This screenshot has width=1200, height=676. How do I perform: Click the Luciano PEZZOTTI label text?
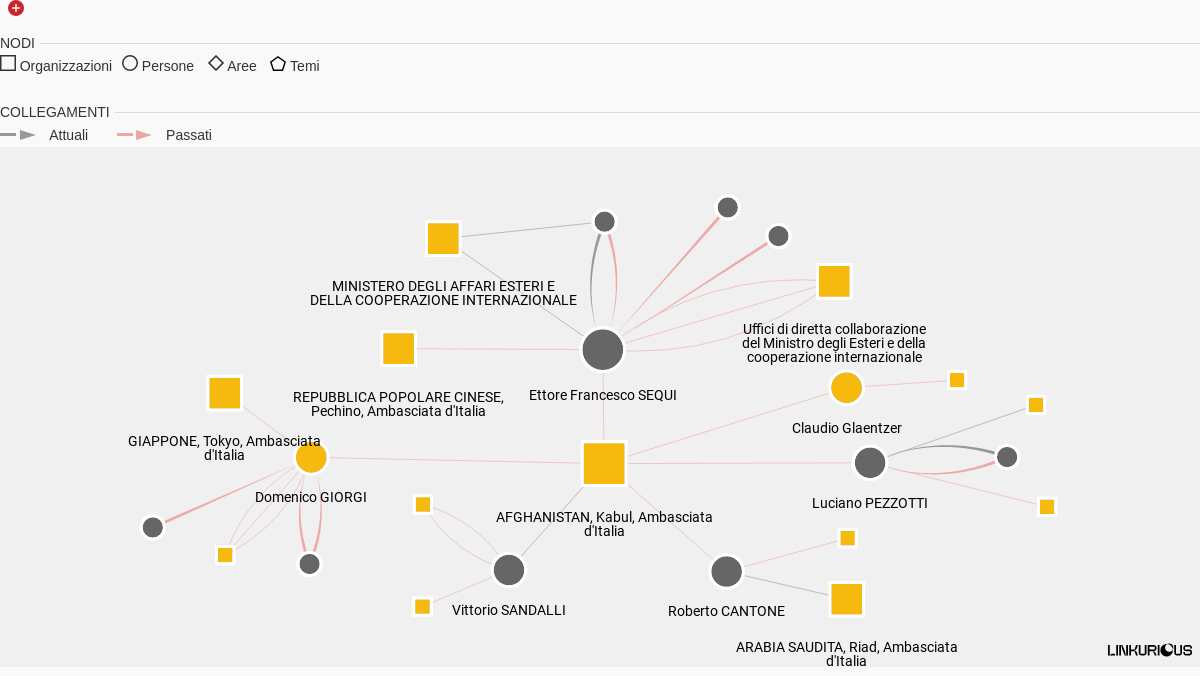tap(870, 503)
